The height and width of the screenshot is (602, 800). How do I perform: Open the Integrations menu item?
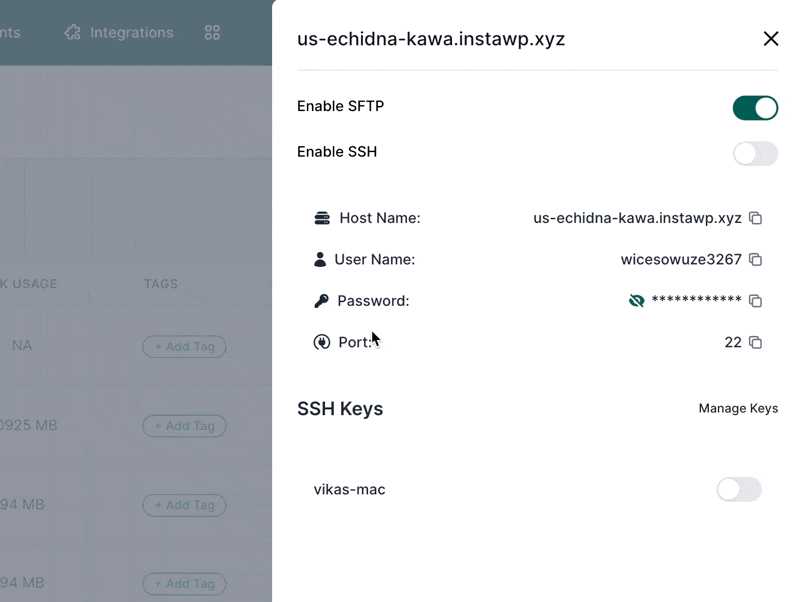131,33
